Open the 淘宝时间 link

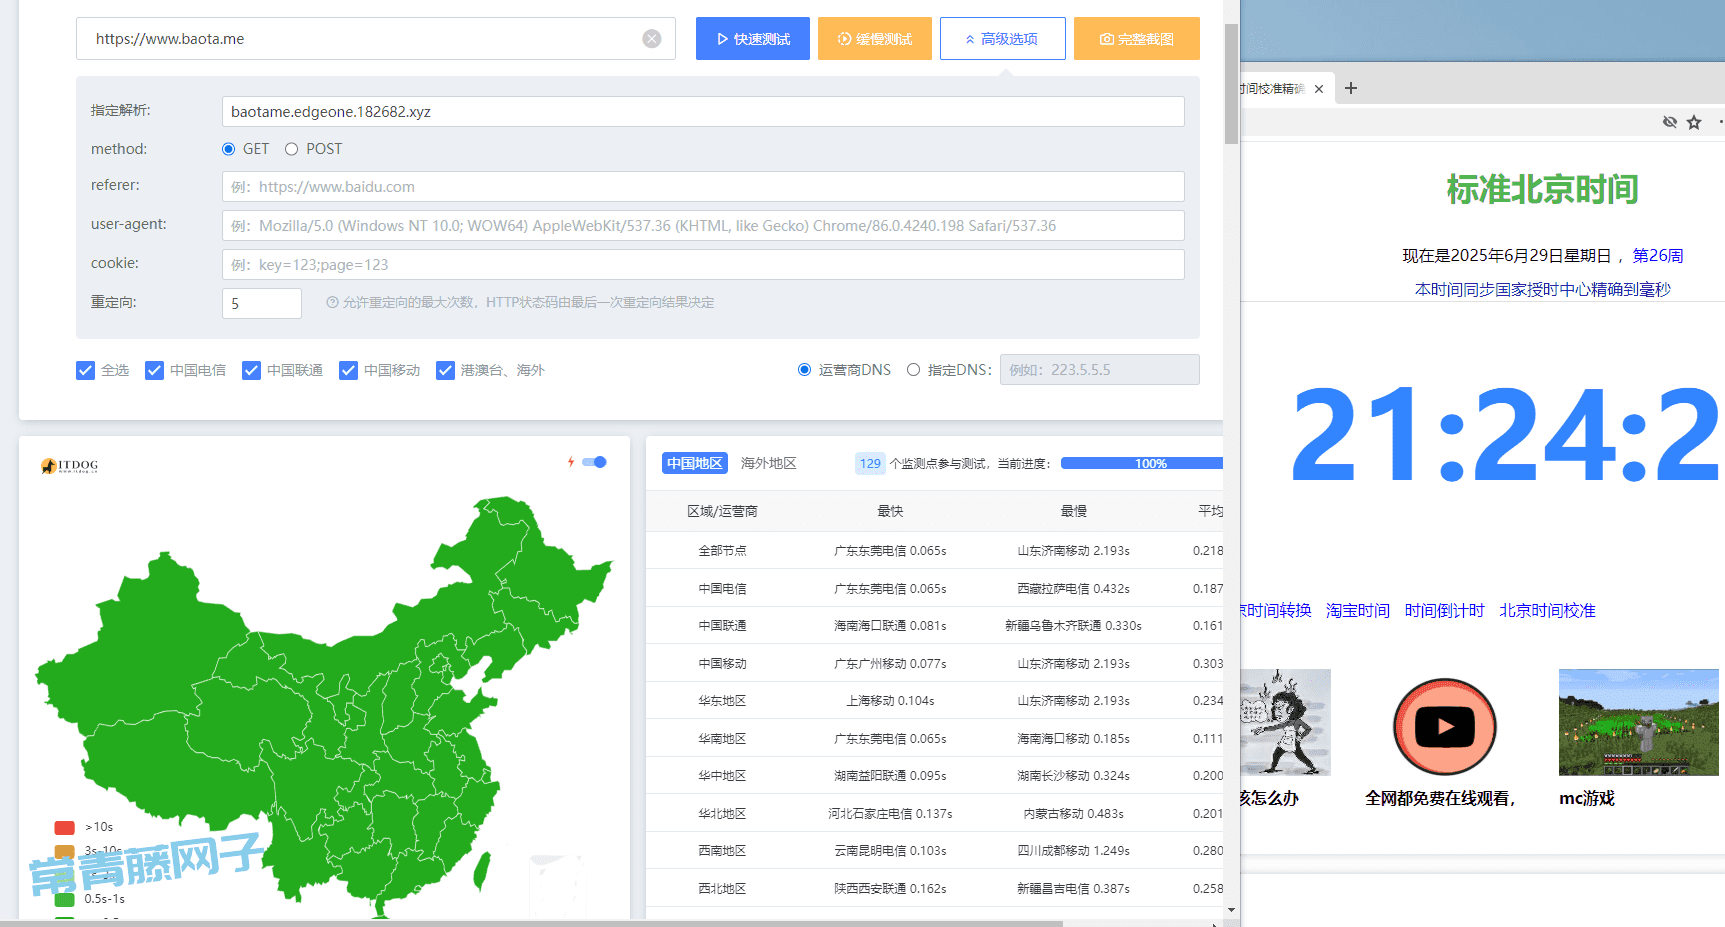click(x=1358, y=610)
